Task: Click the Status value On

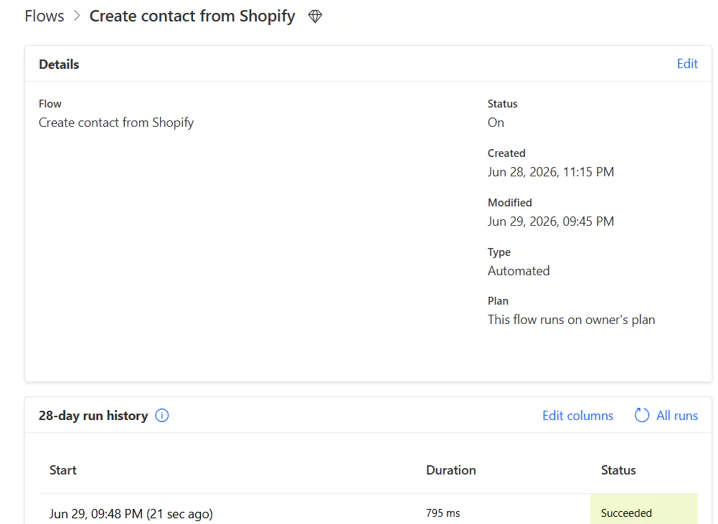Action: click(x=496, y=123)
